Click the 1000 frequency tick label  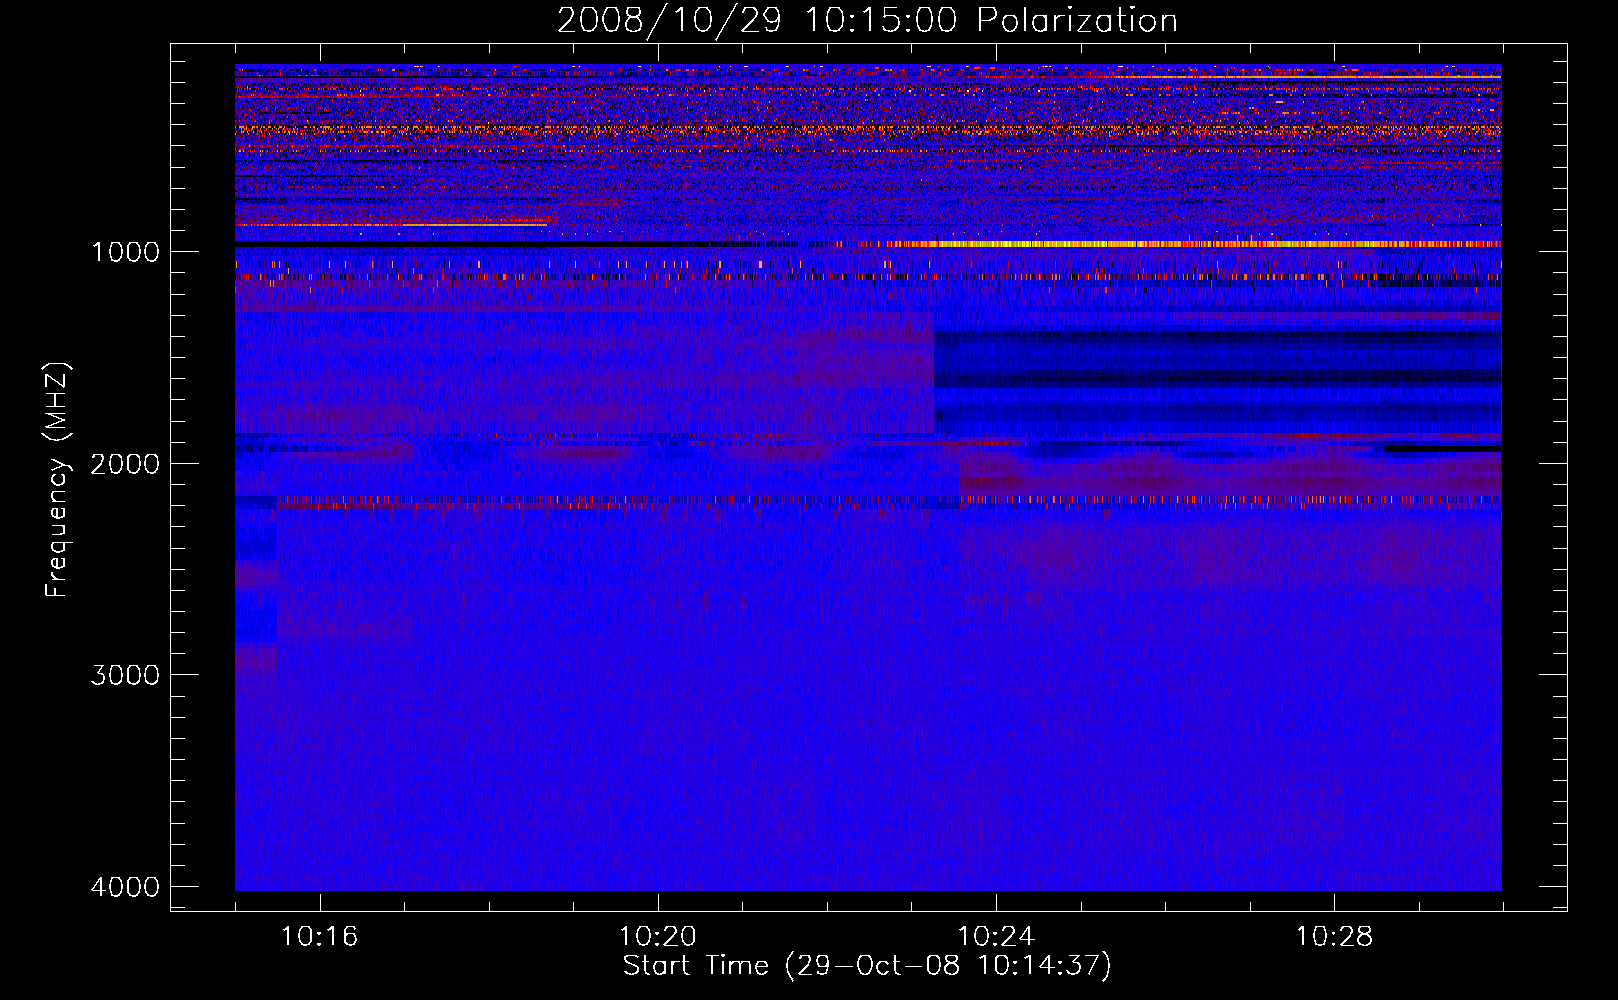tap(125, 252)
